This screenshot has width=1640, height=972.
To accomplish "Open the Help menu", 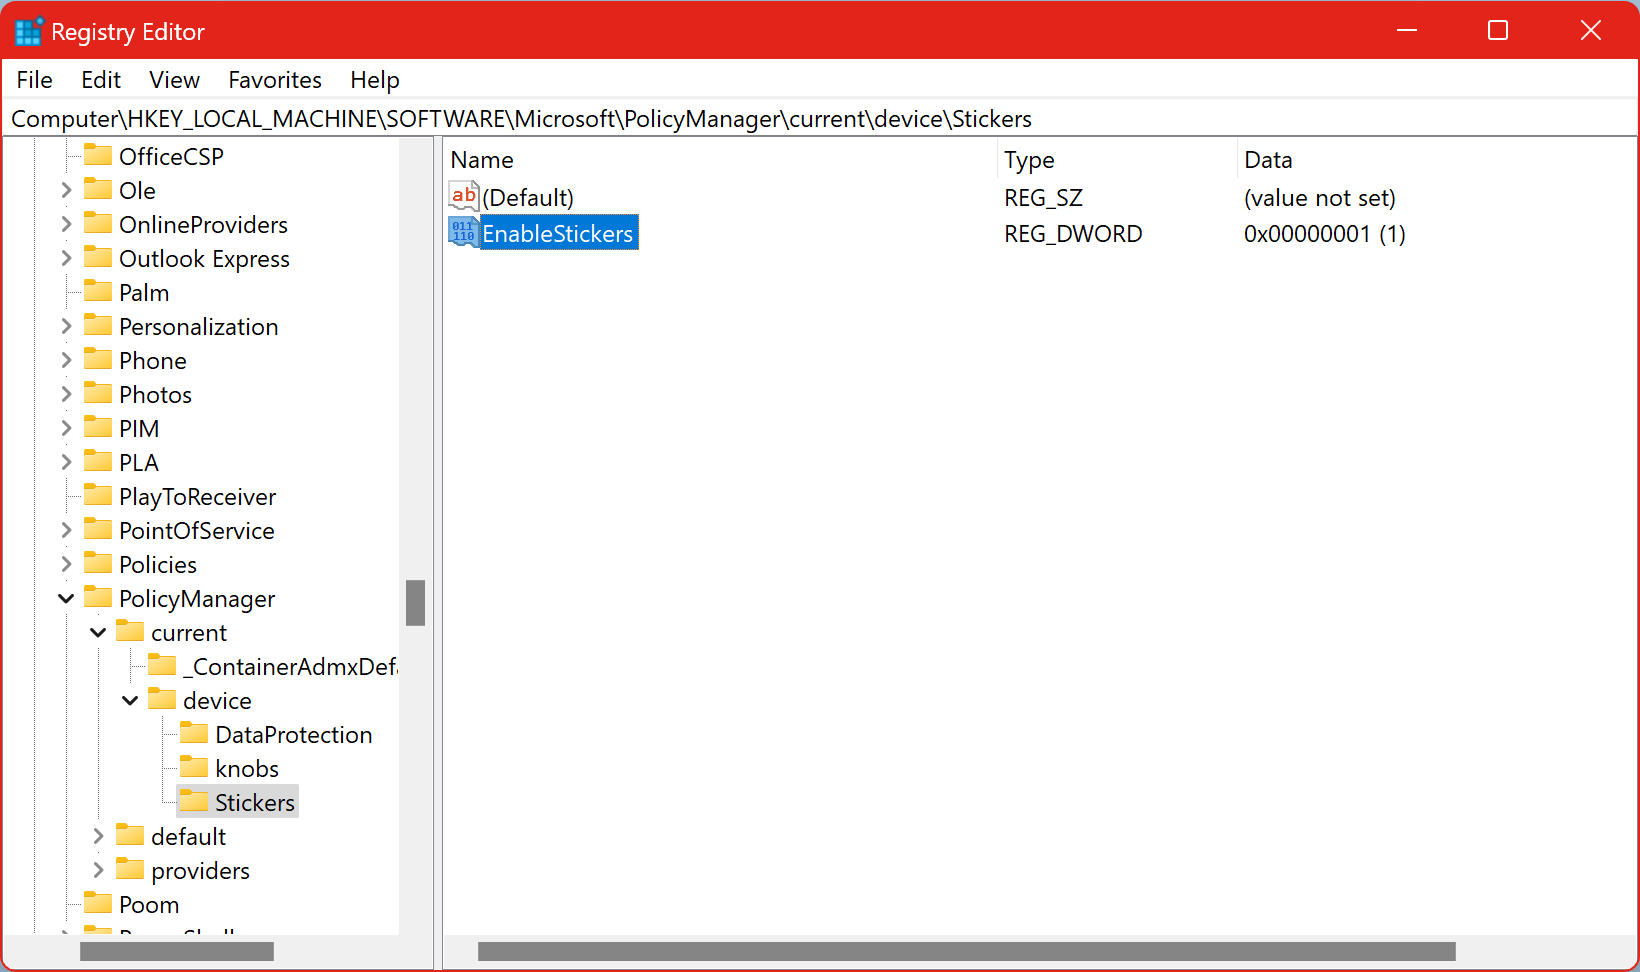I will 375,80.
